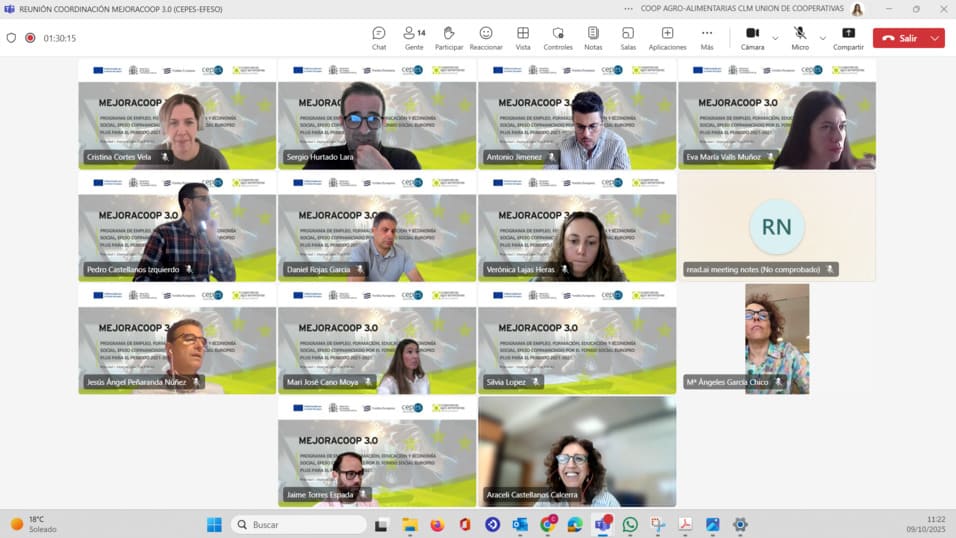Open the Más options menu
The height and width of the screenshot is (538, 956).
click(707, 37)
